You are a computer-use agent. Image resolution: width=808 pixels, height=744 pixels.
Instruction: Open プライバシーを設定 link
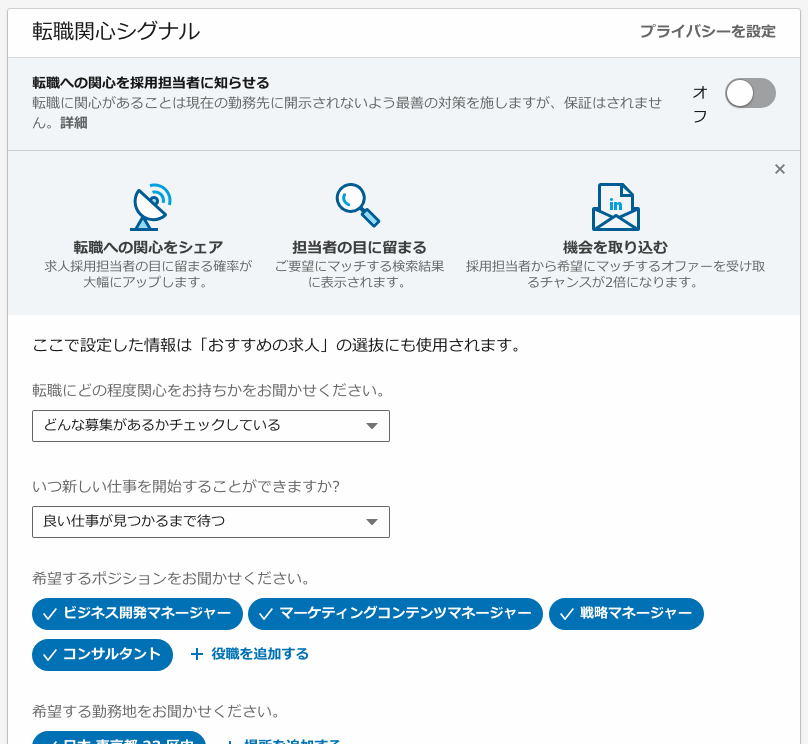[x=708, y=31]
